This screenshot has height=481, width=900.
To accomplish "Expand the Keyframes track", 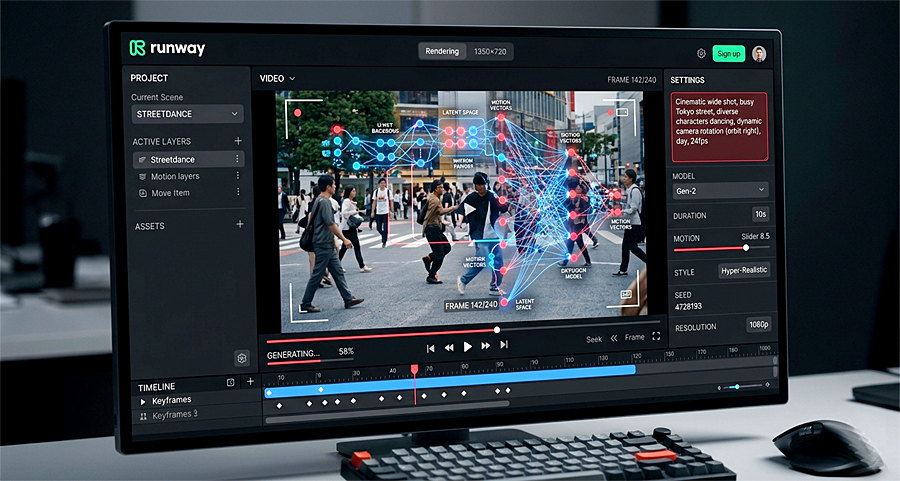I will click(143, 402).
